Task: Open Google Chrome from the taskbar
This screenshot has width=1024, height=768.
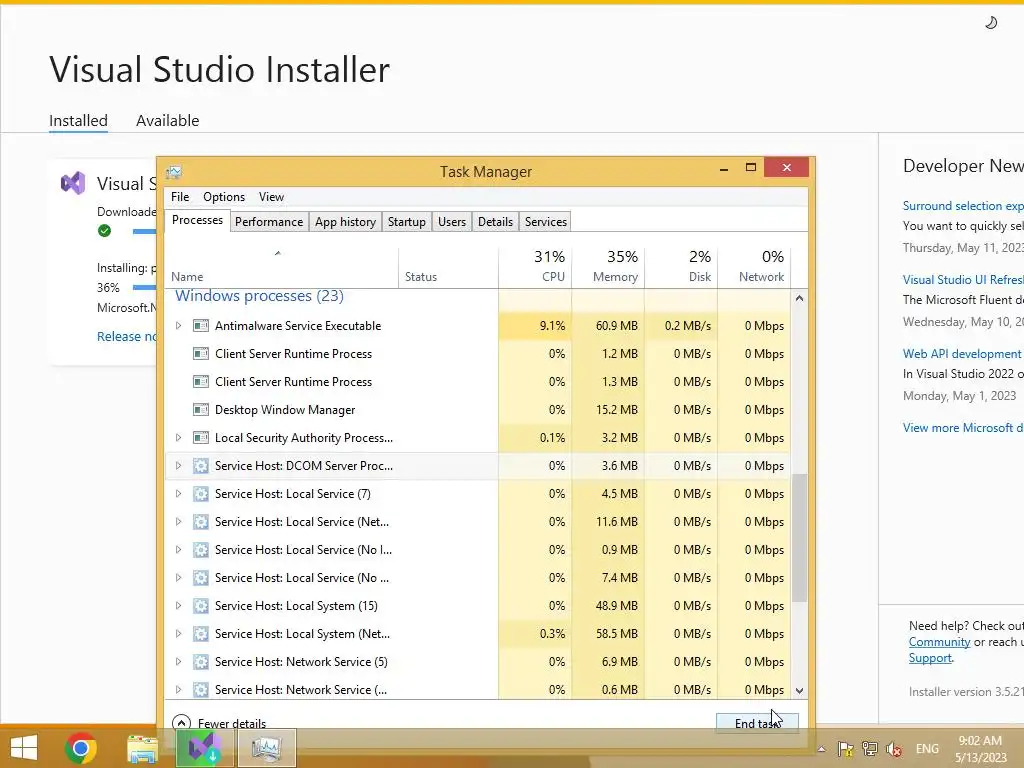Action: [81, 748]
